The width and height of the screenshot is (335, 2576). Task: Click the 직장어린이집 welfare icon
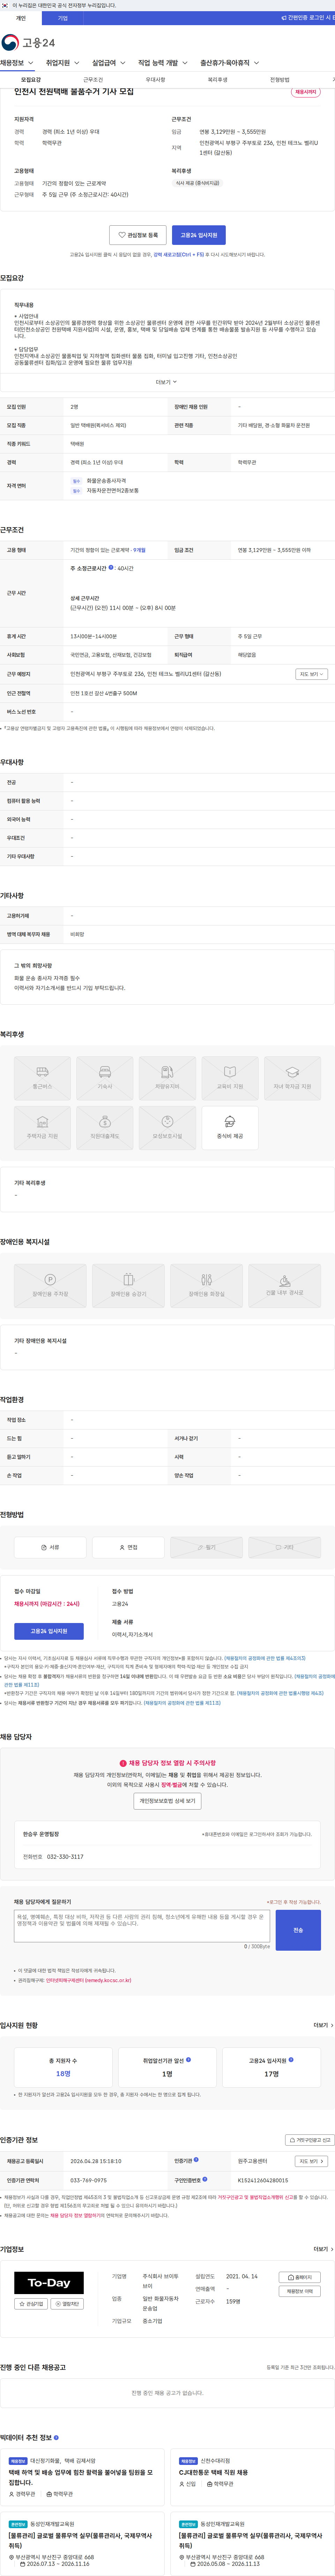105,1128
